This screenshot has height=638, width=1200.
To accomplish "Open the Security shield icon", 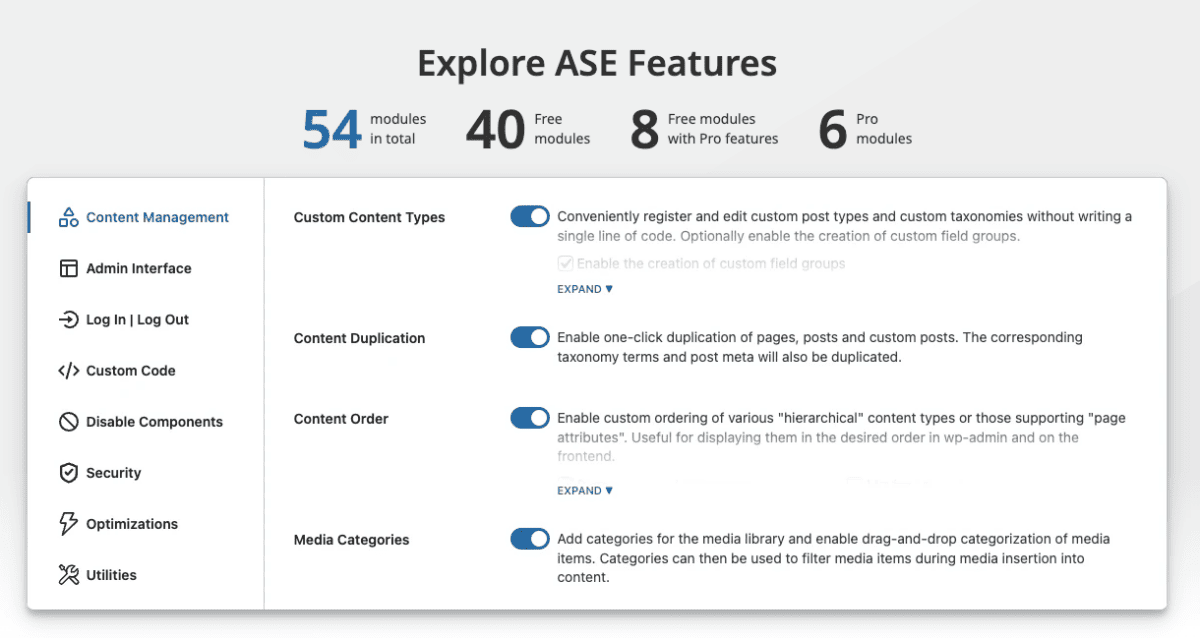I will [x=68, y=472].
